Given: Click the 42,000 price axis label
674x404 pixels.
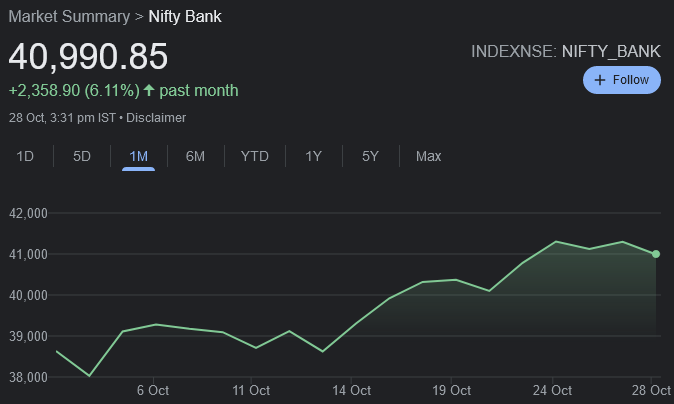Looking at the screenshot, I should tap(29, 213).
